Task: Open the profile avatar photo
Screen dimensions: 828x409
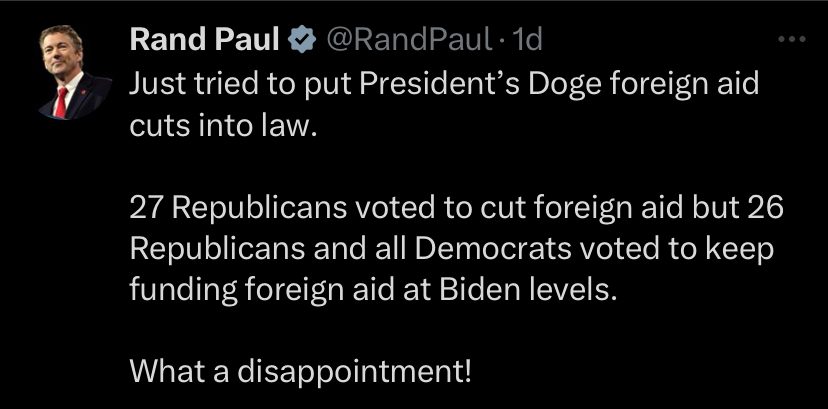Action: tap(76, 72)
